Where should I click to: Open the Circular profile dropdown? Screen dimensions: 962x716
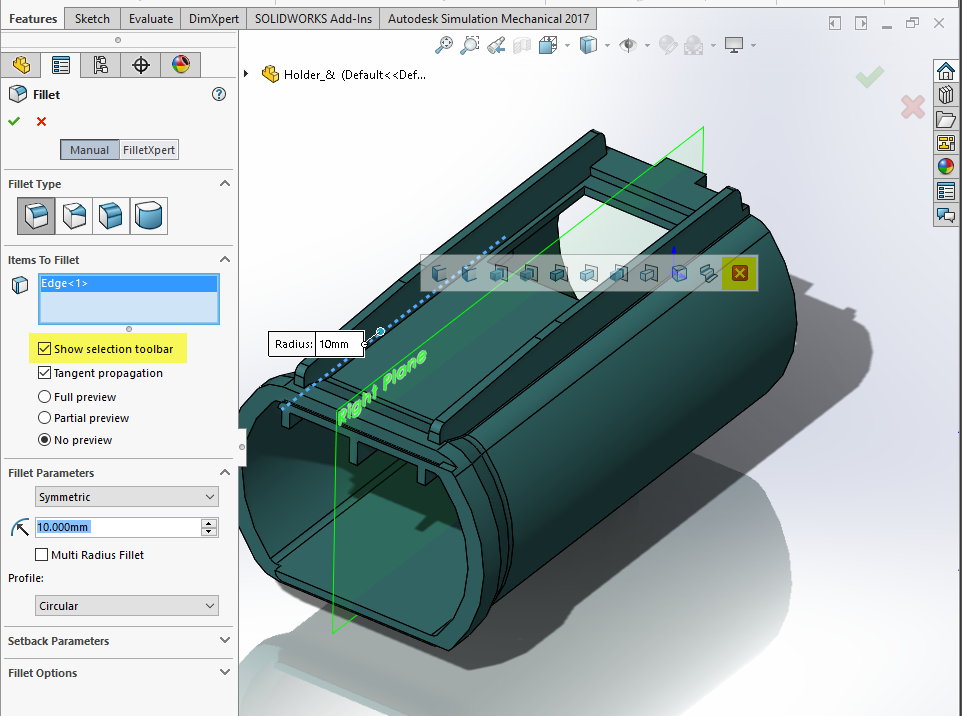(126, 605)
